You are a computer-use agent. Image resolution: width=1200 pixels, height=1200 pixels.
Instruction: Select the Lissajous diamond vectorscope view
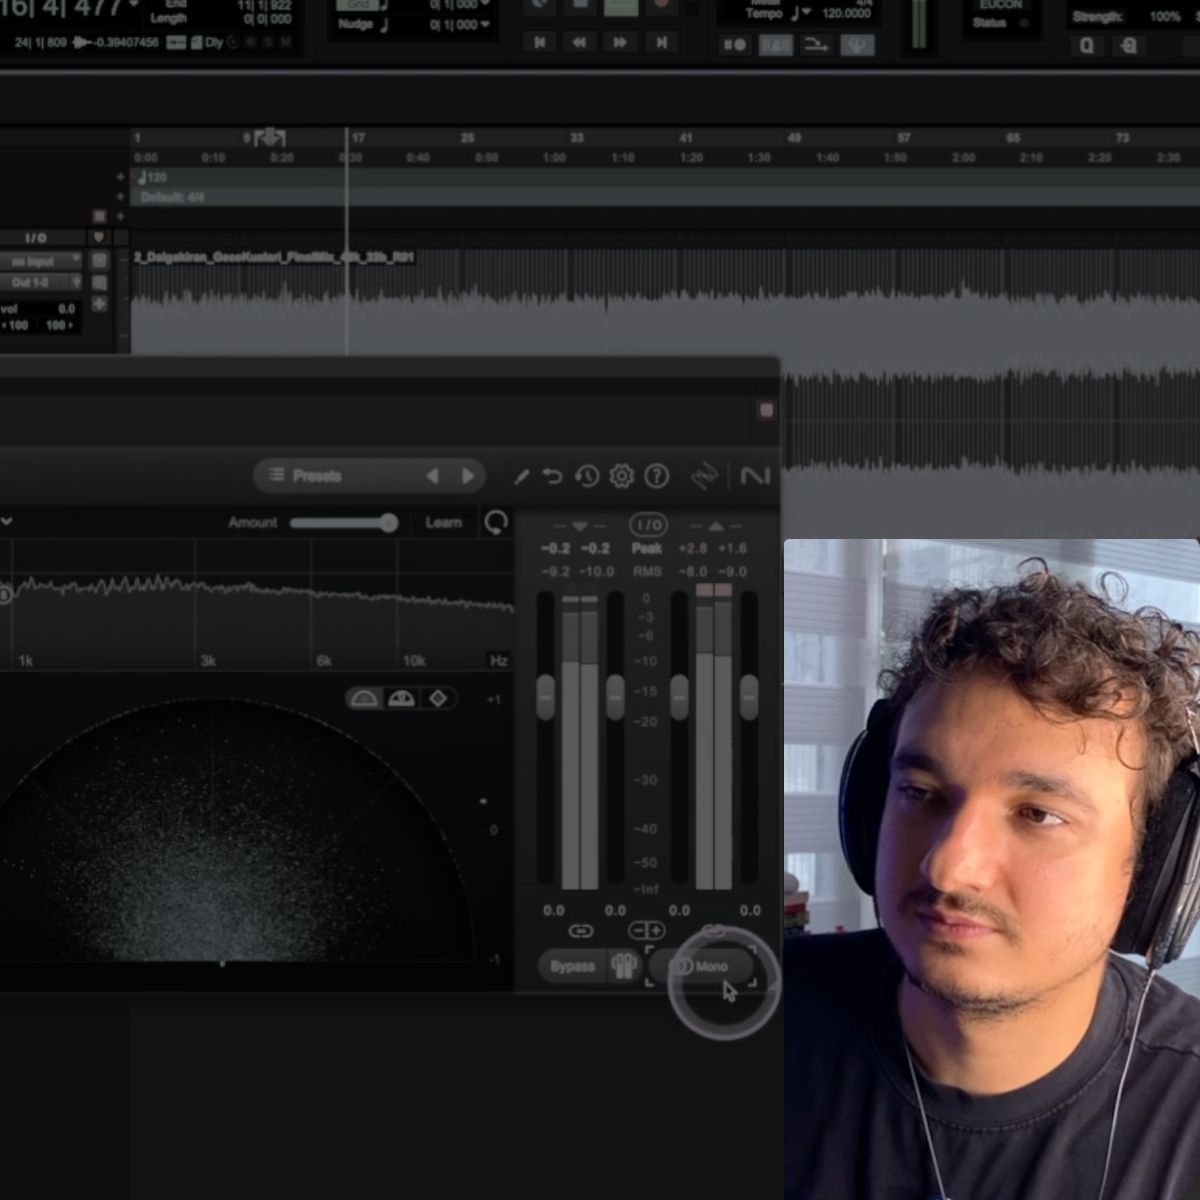(x=438, y=698)
